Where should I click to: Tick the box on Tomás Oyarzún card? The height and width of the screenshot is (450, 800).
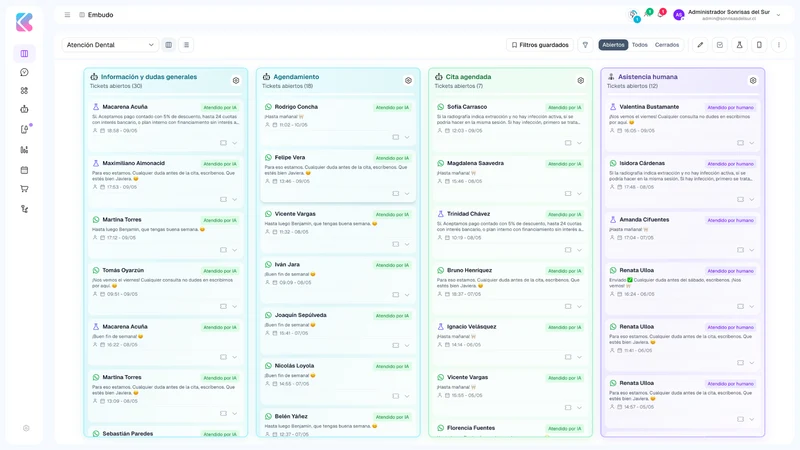[223, 307]
